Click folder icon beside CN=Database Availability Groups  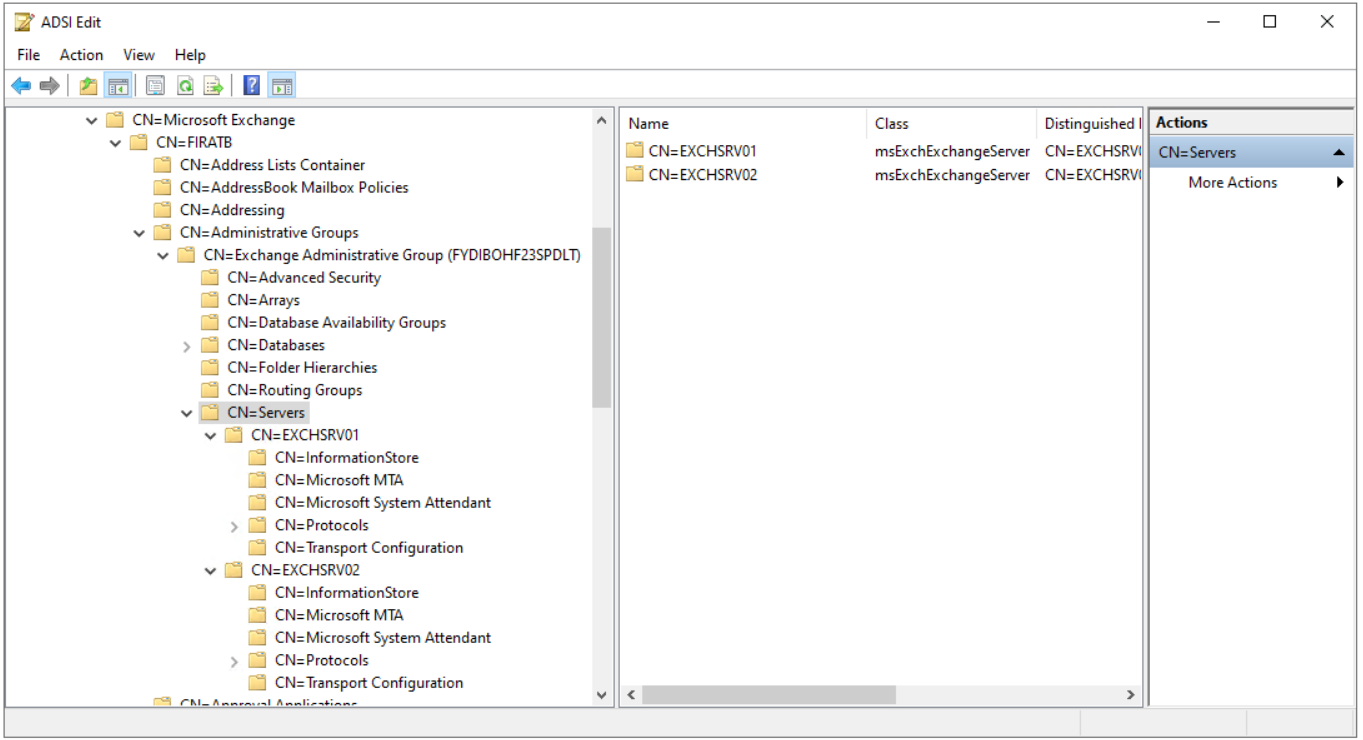point(210,322)
